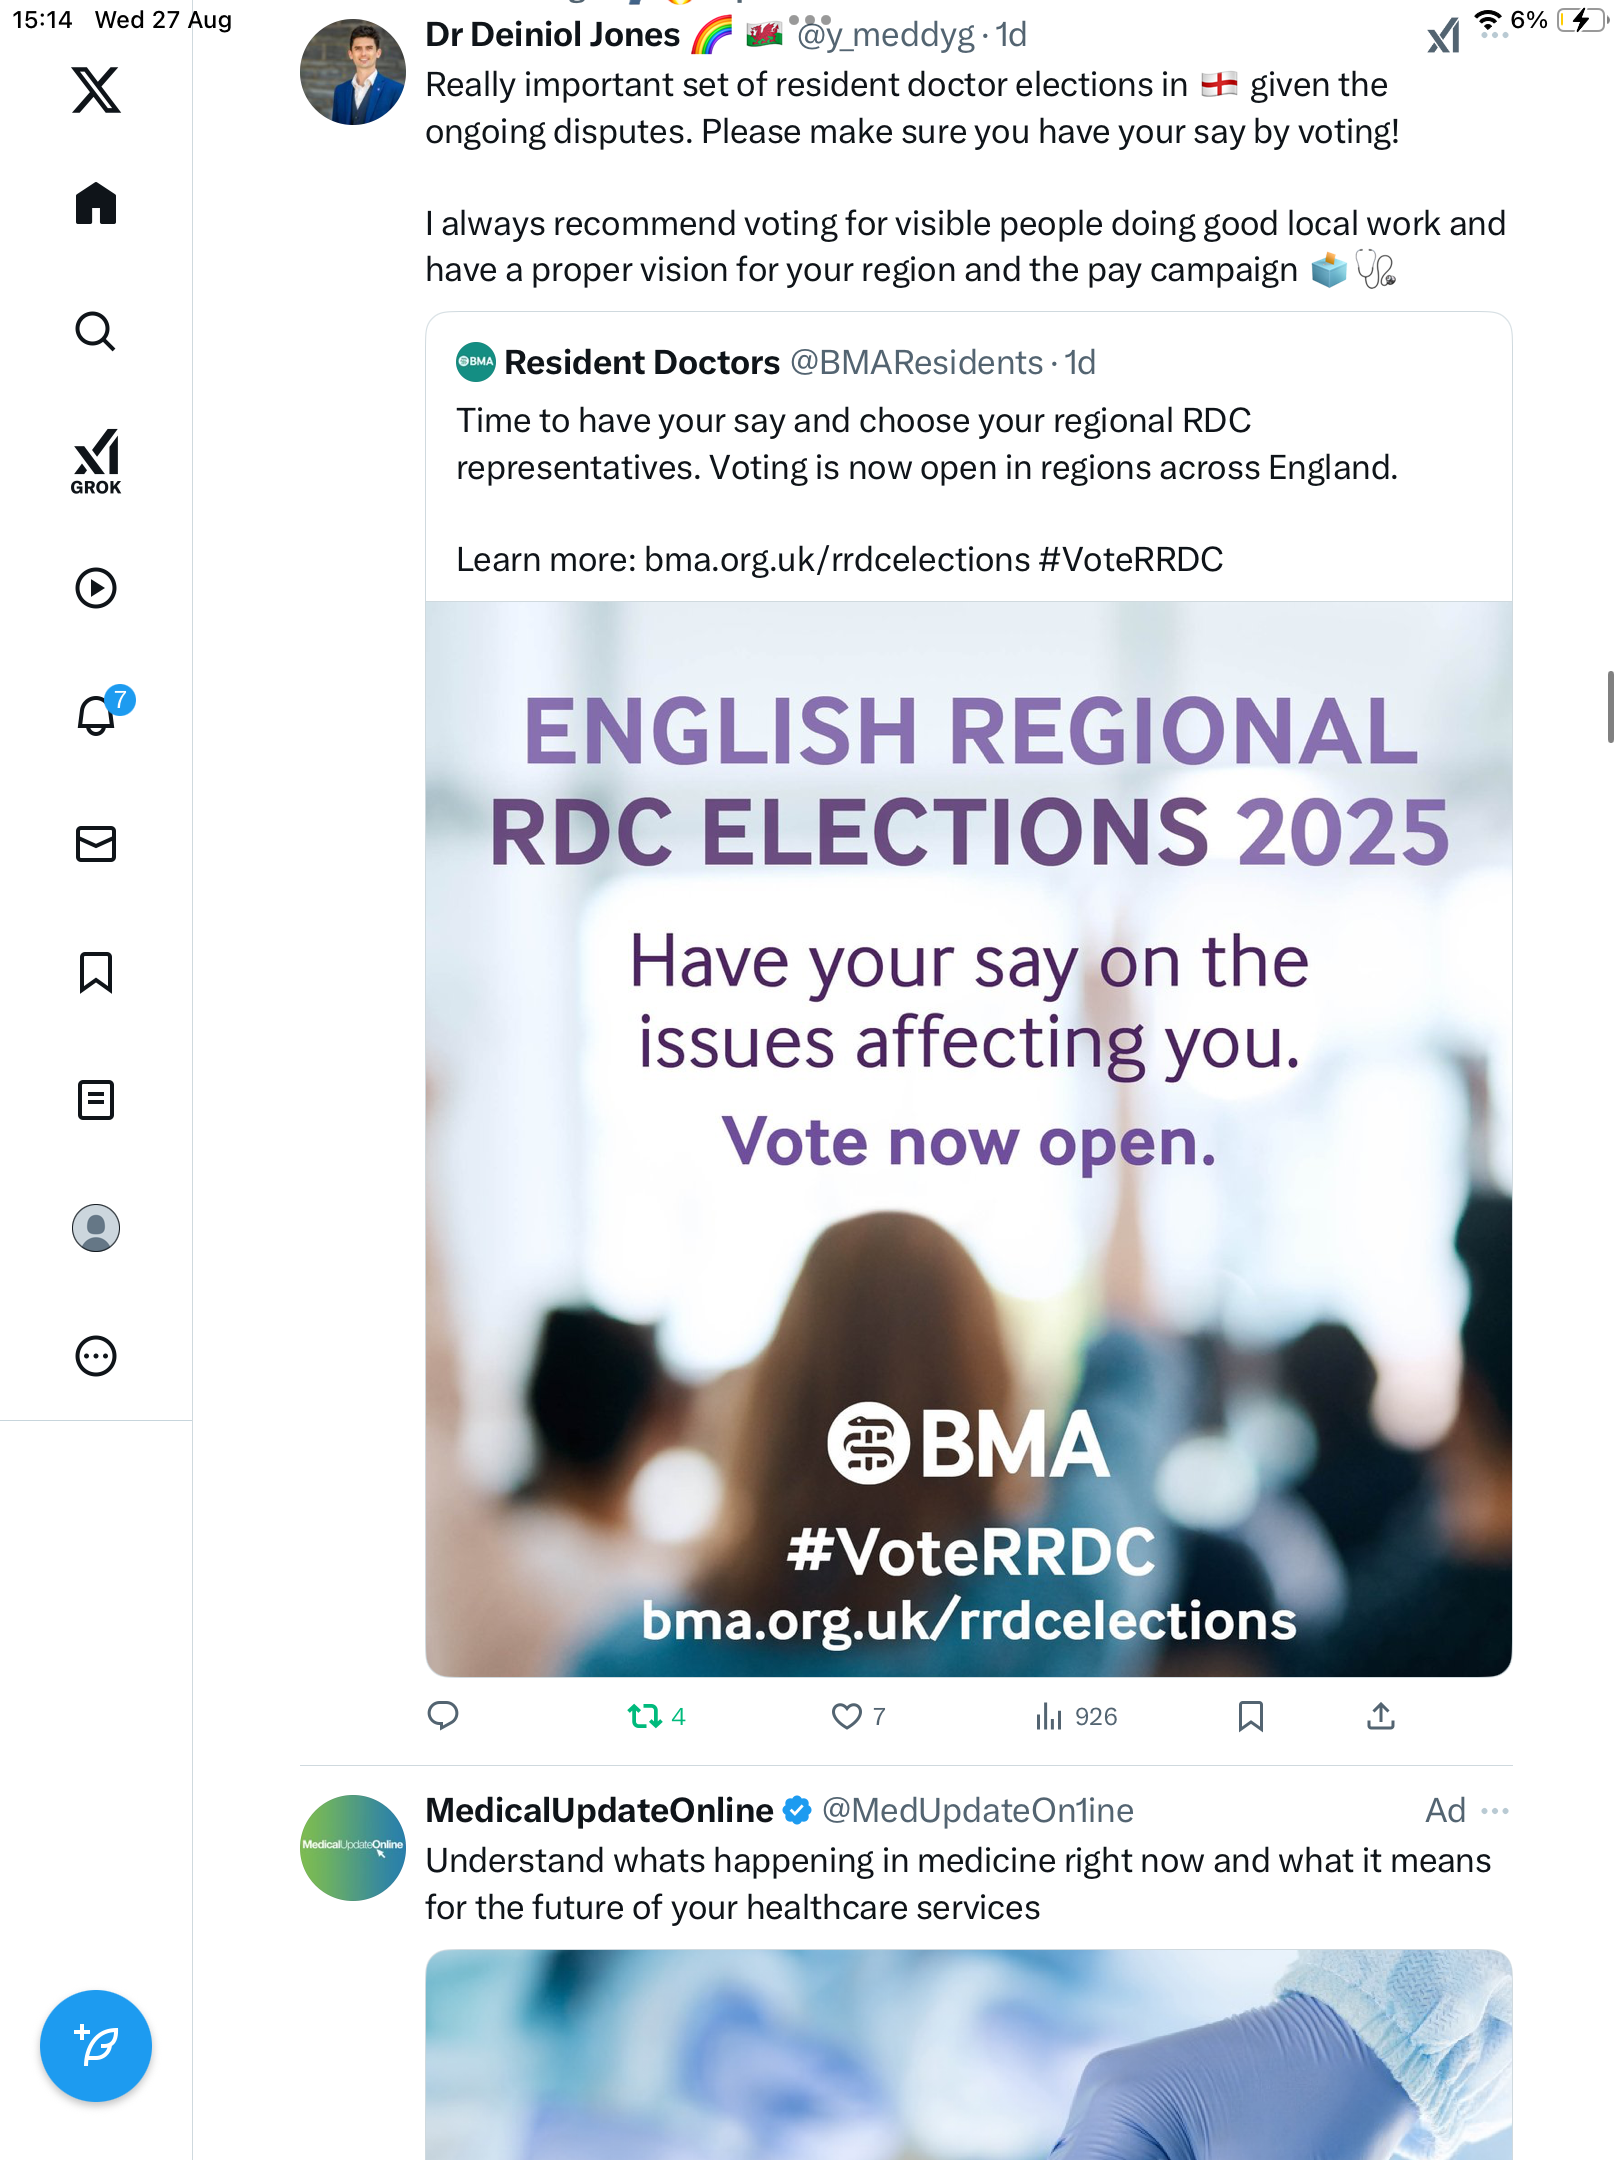The height and width of the screenshot is (2160, 1620).
Task: Open Lists icon in sidebar
Action: click(x=96, y=1100)
